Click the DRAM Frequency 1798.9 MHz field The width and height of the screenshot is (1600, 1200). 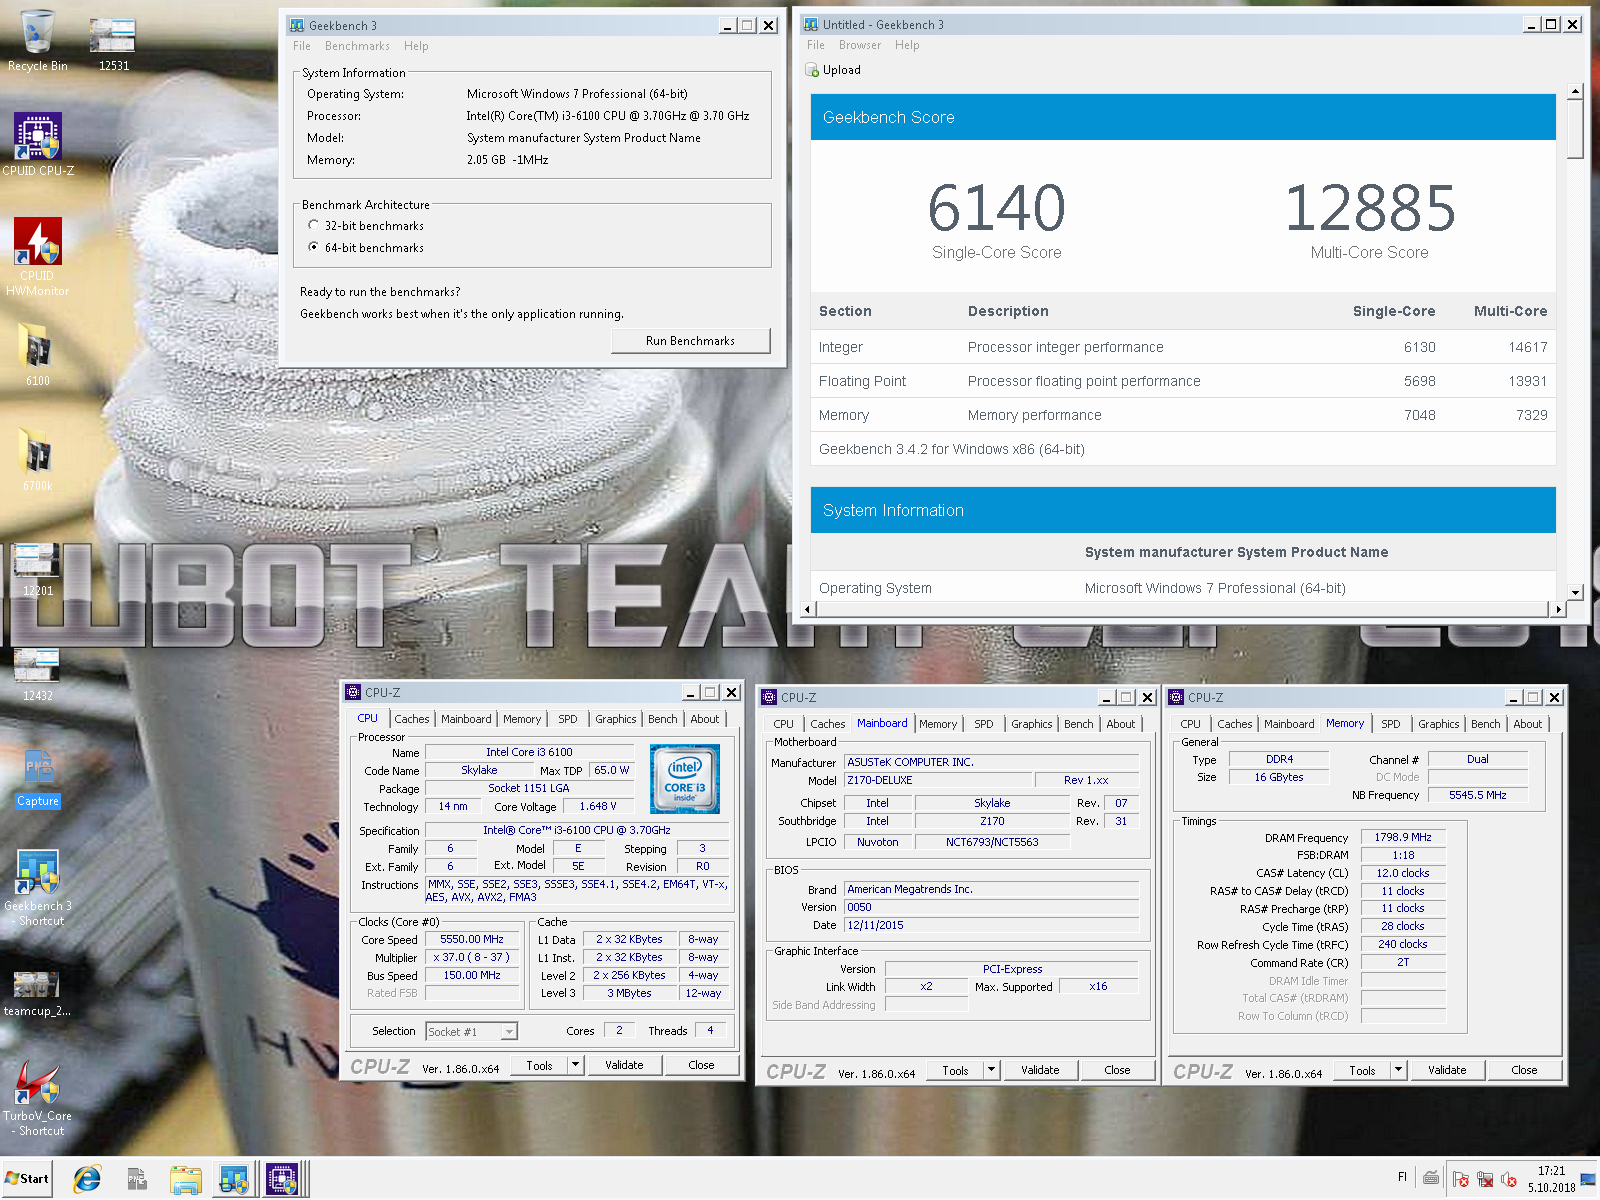coord(1402,838)
